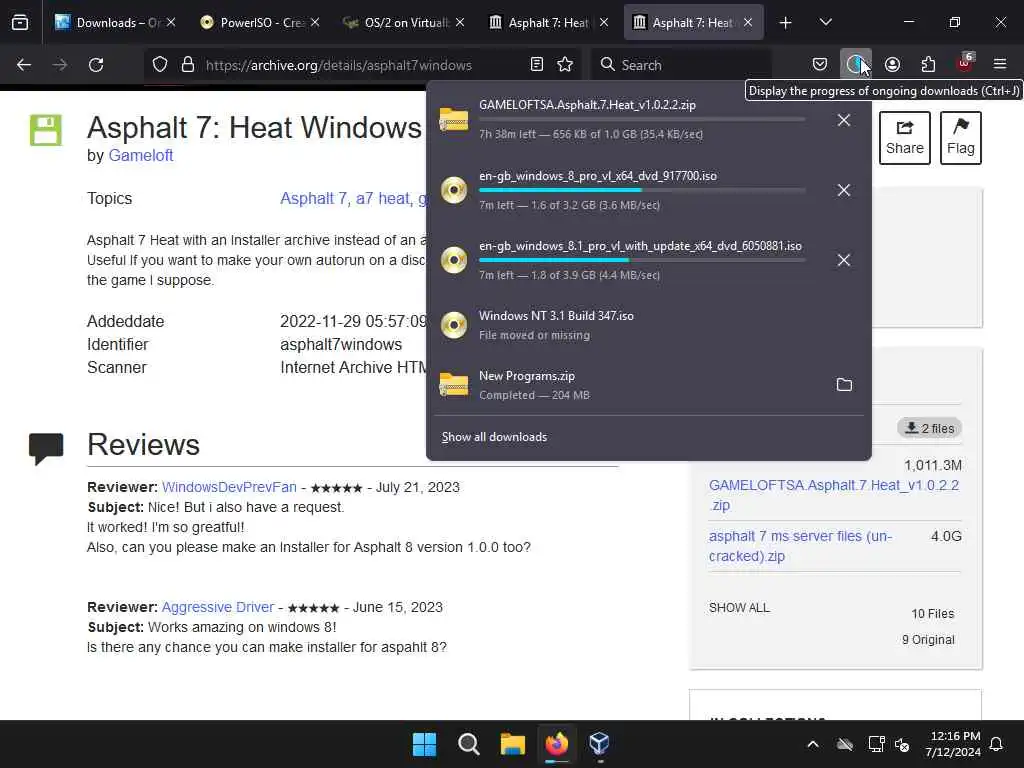Viewport: 1024px width, 768px height.
Task: Toggle Reader View for this page
Action: 537,65
